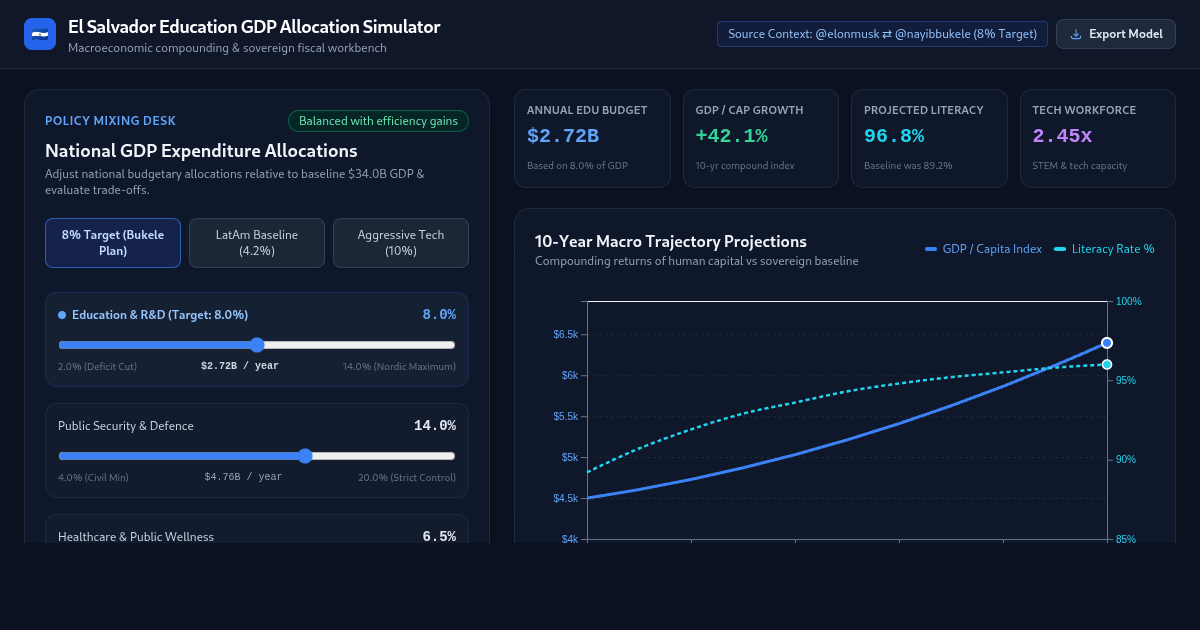
Task: Click the El Salvador flag app logo
Action: pos(40,34)
